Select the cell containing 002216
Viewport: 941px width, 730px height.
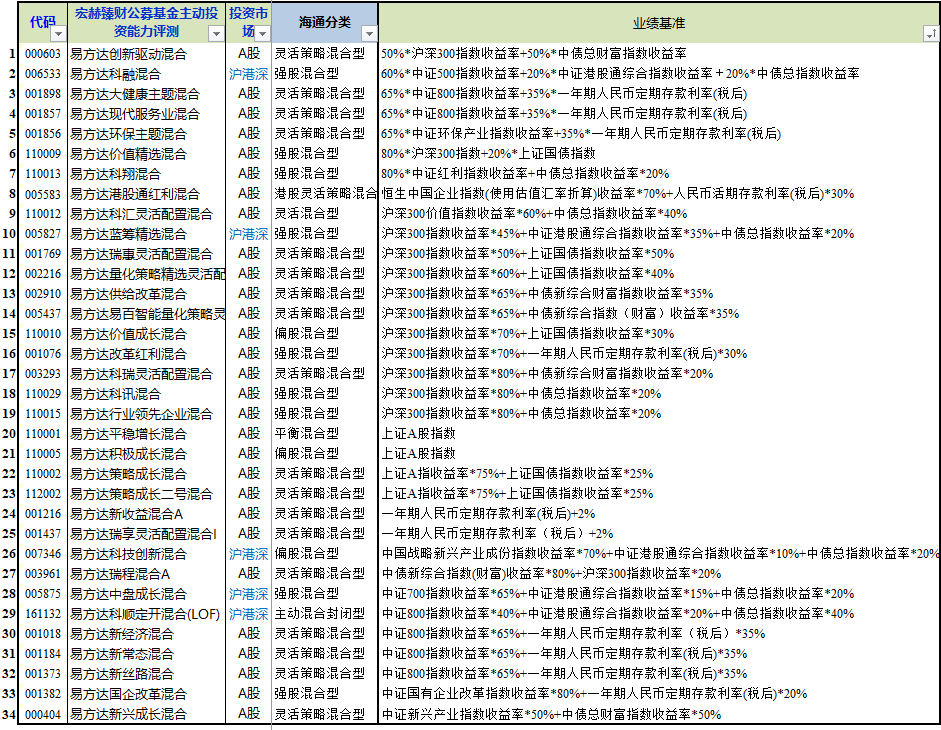point(43,274)
